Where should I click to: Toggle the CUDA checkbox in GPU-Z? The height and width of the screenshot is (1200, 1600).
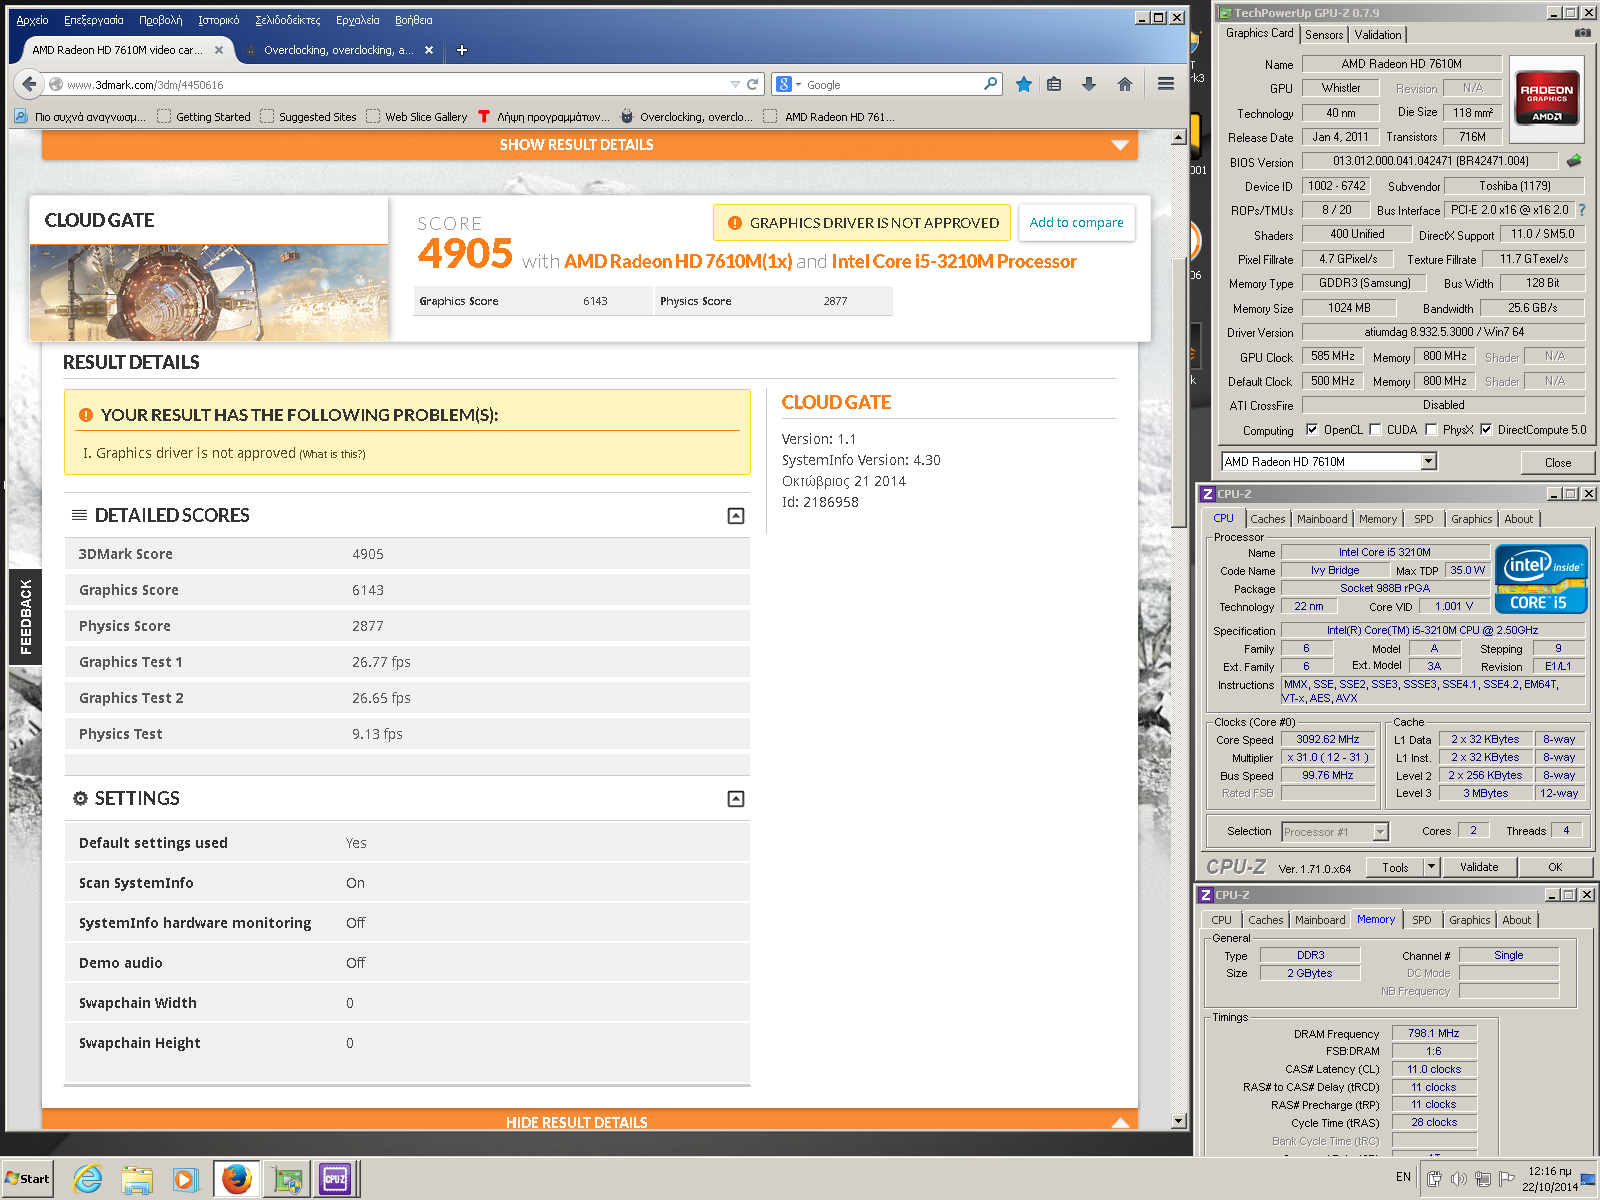[1375, 430]
